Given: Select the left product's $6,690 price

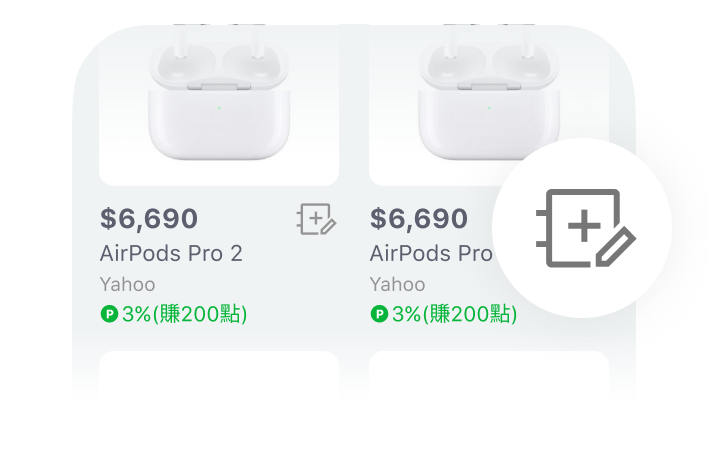Looking at the screenshot, I should [x=149, y=218].
